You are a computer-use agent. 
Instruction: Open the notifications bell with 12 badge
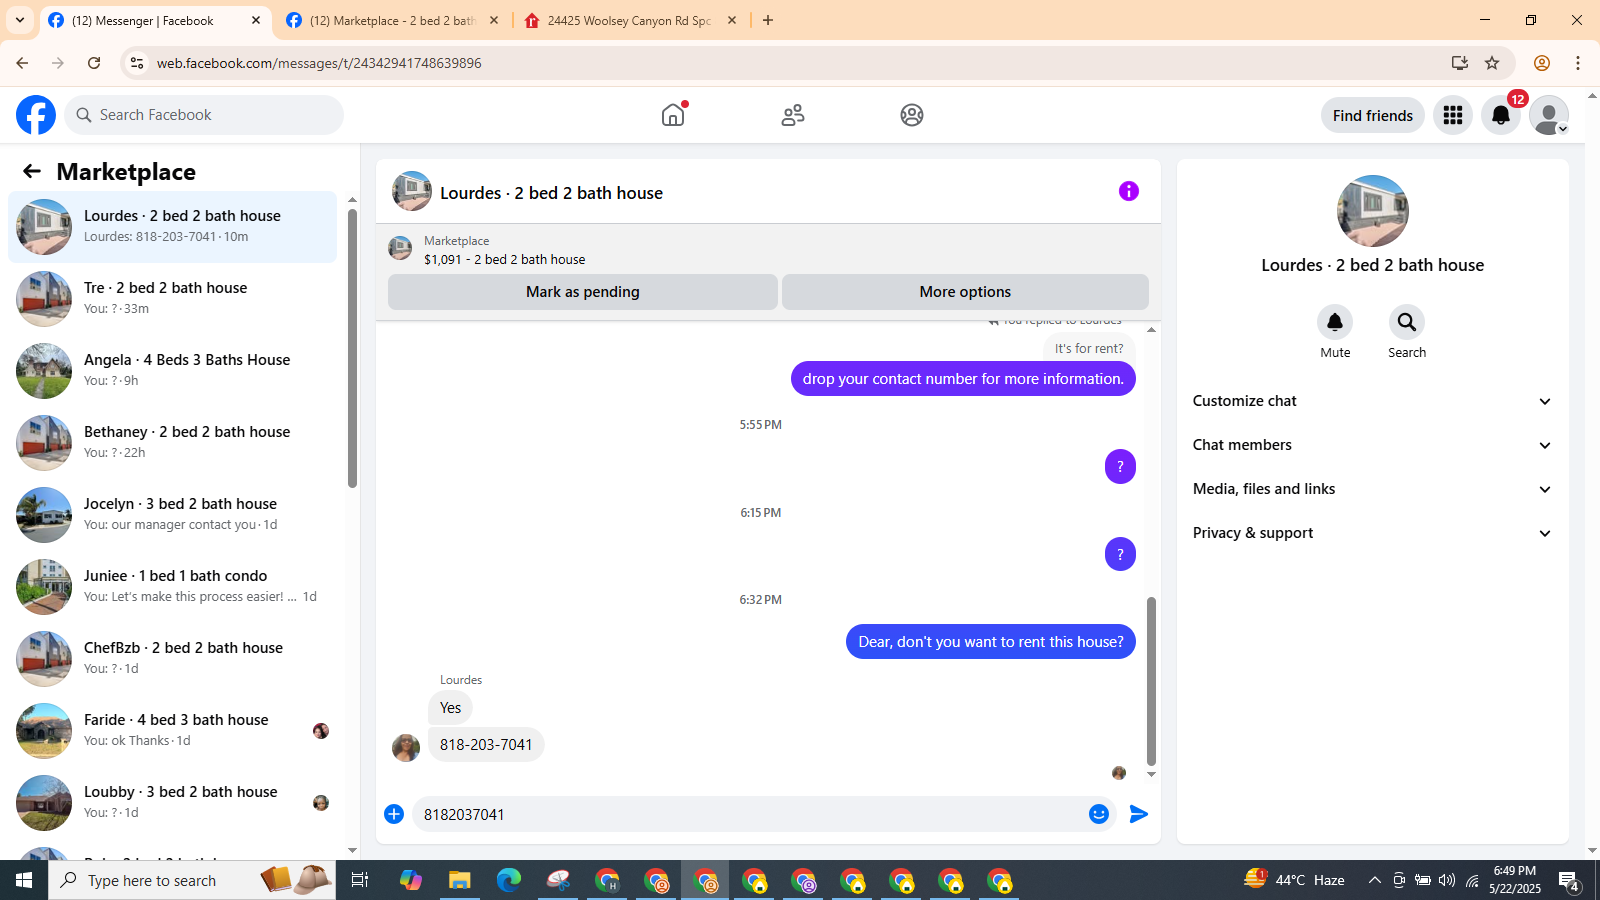point(1501,115)
